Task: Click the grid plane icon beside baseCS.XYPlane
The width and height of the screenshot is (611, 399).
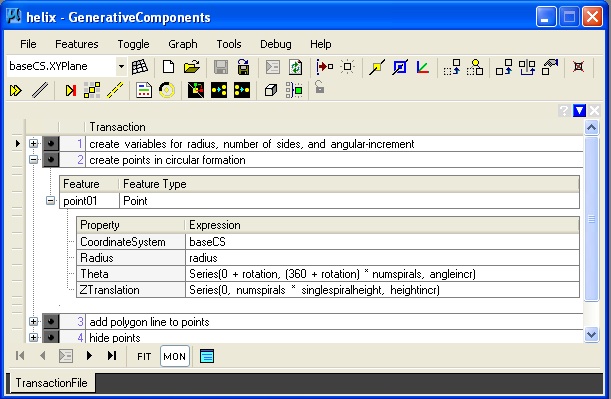Action: click(x=140, y=67)
